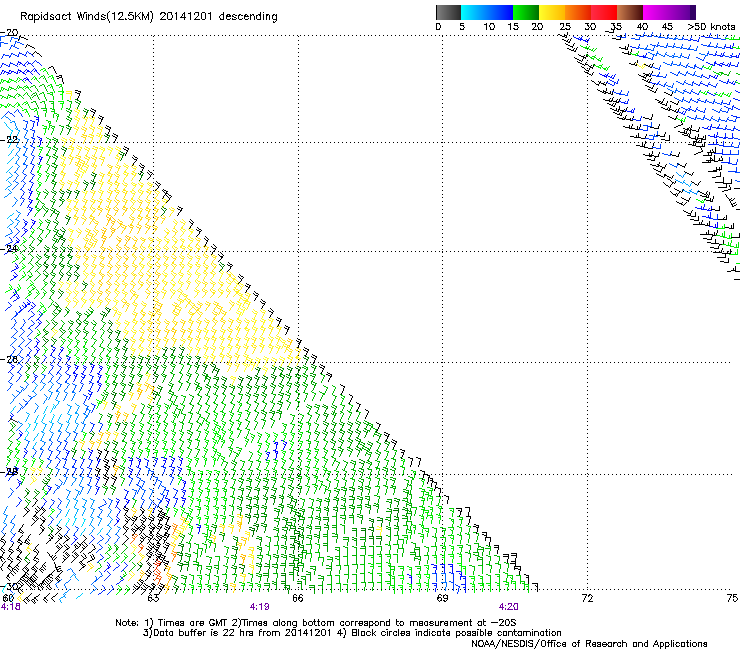Image resolution: width=740 pixels, height=650 pixels.
Task: Click the '40' legend scale label
Action: 642,27
